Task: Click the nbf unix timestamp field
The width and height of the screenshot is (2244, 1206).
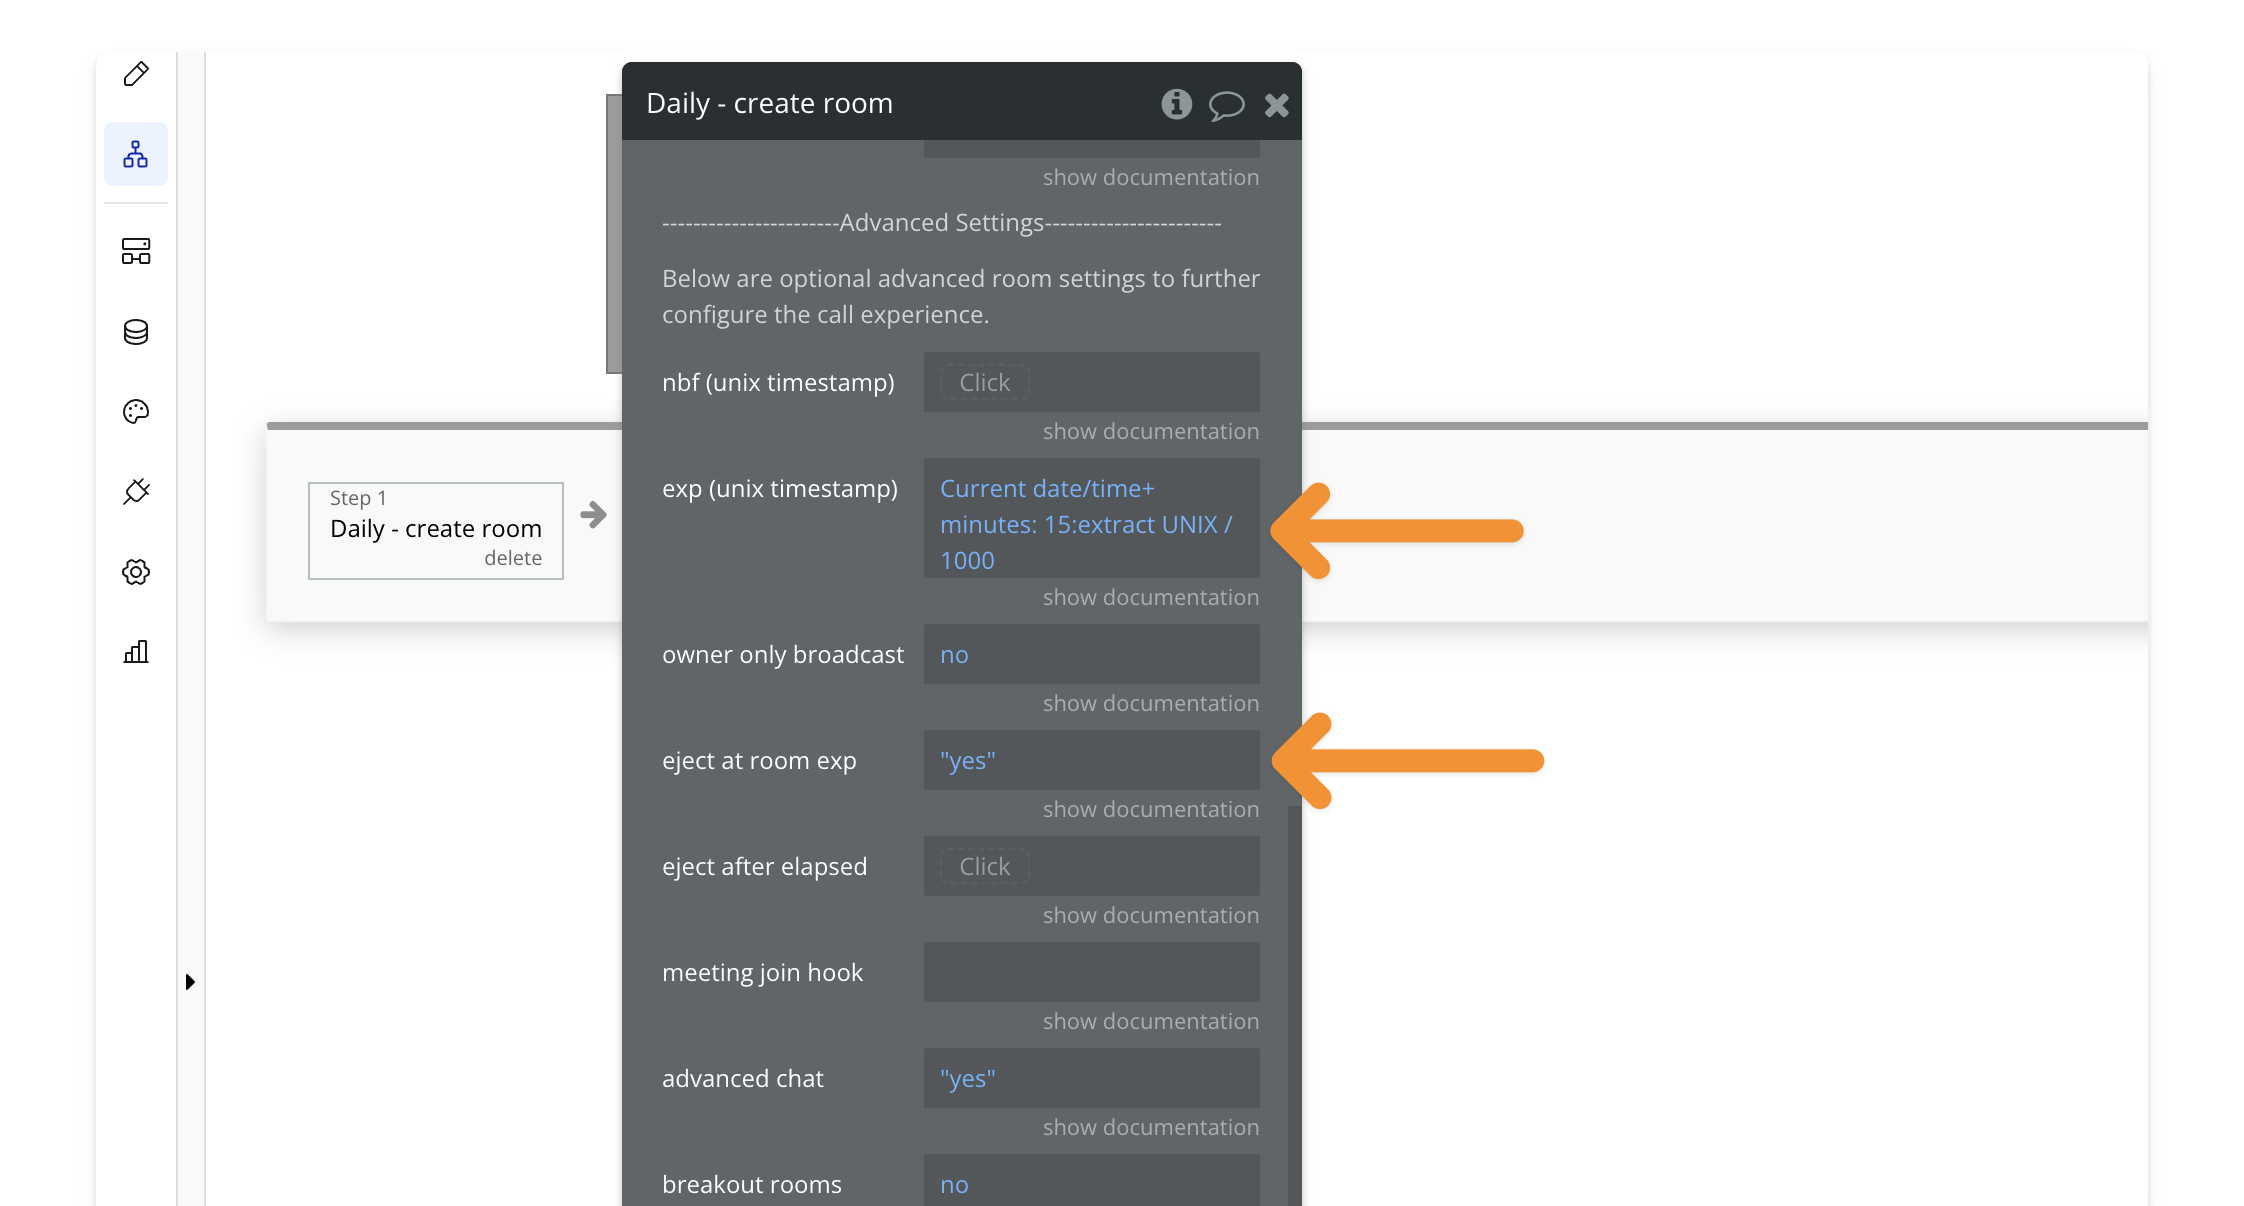Action: [1092, 382]
